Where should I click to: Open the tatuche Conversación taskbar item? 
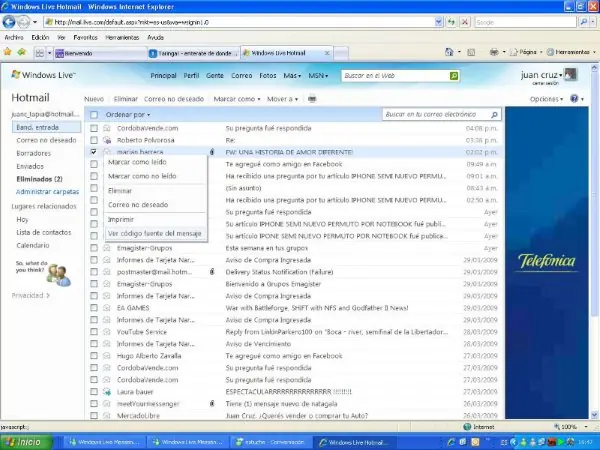pos(271,442)
